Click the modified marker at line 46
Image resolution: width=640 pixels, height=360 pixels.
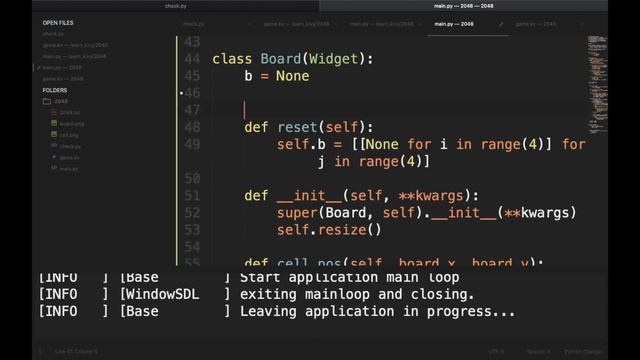[x=181, y=93]
